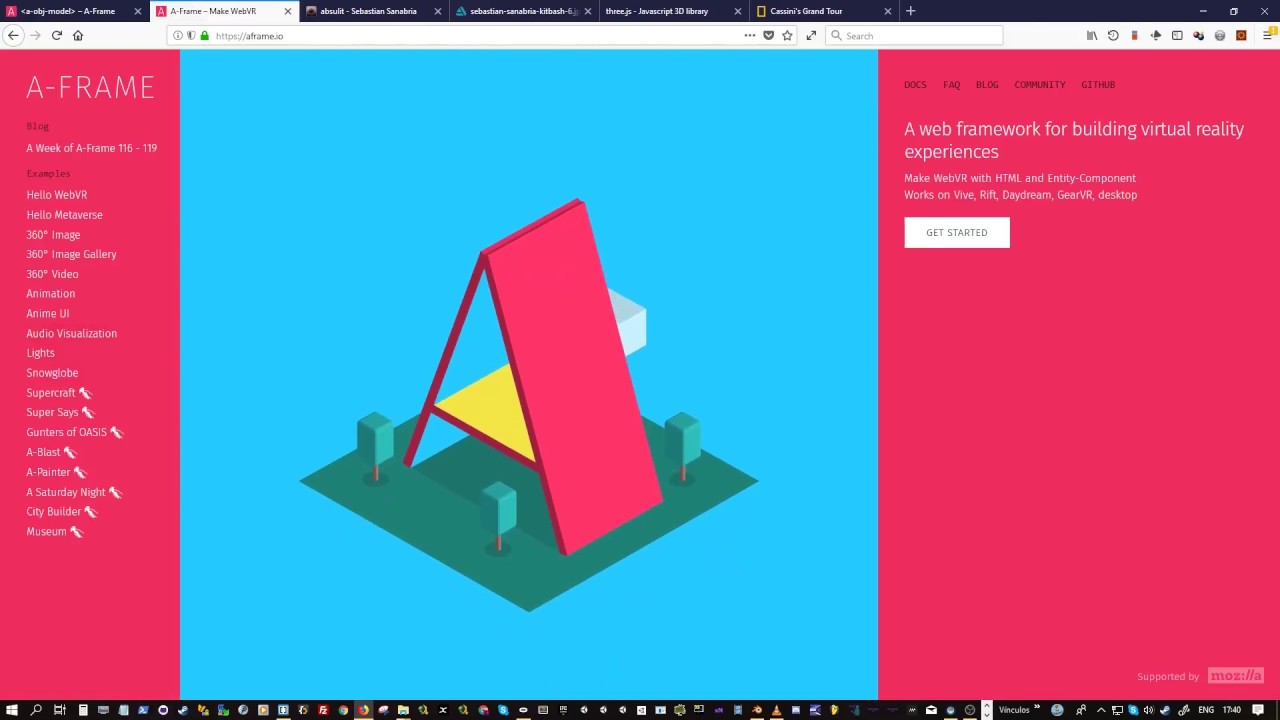Open the City Builder example
Screen dimensions: 1280x720
pyautogui.click(x=62, y=512)
